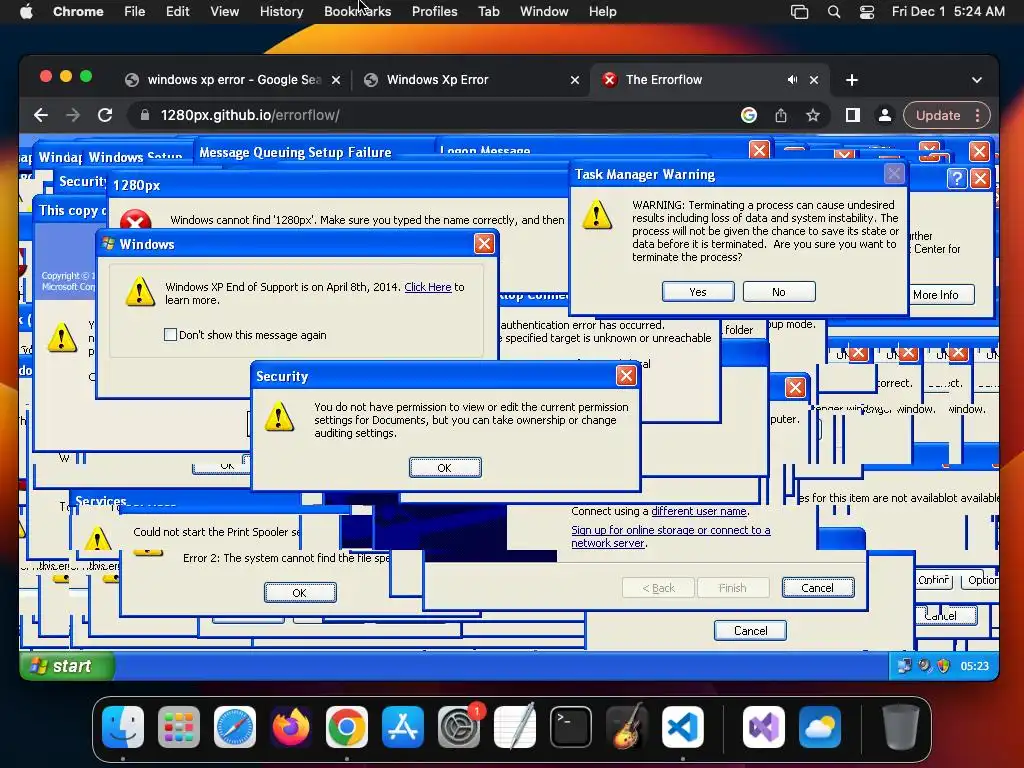The image size is (1024, 768).
Task: Launch Safari from the dock
Action: [235, 727]
